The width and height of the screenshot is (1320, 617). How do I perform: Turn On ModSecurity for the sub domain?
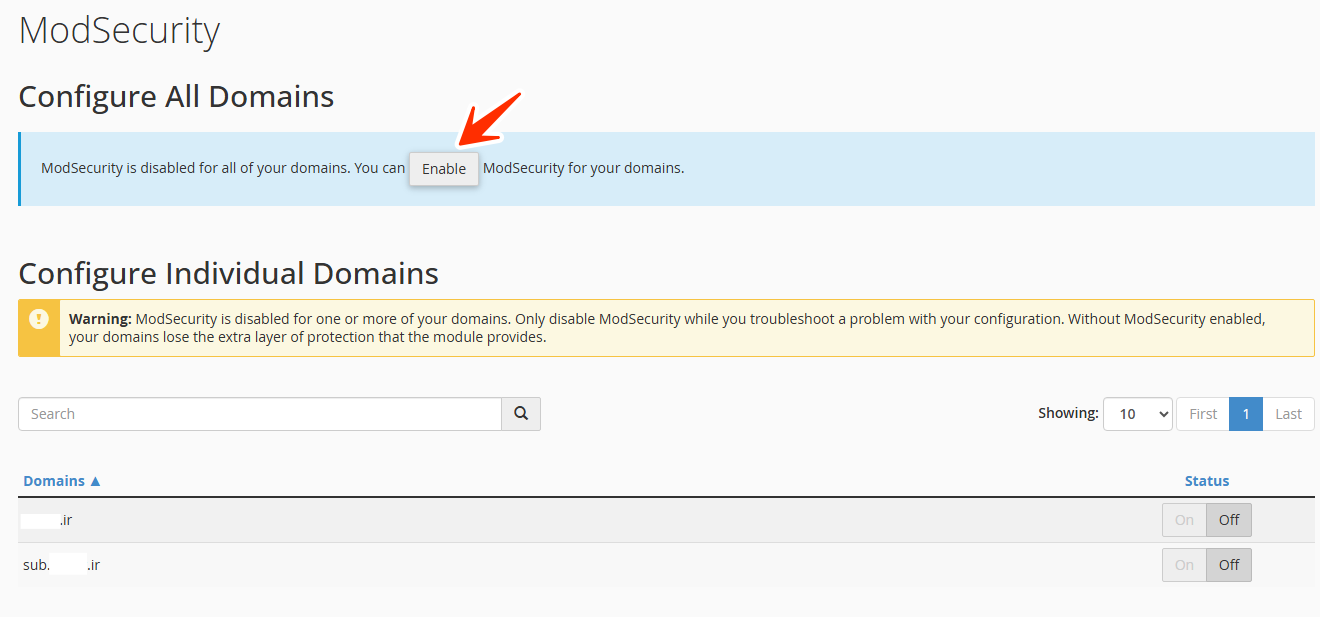pos(1184,565)
